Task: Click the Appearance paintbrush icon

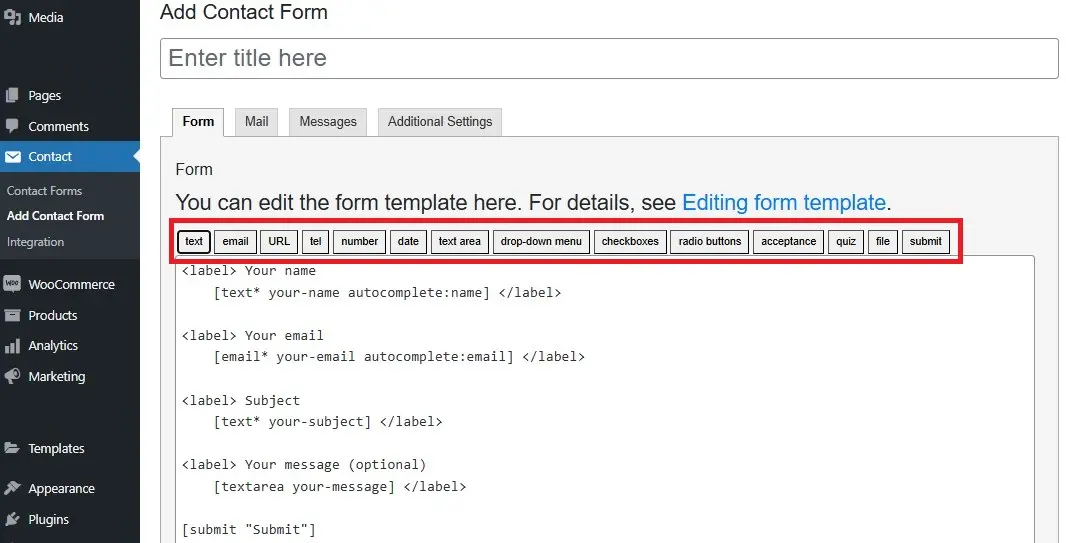Action: 13,489
